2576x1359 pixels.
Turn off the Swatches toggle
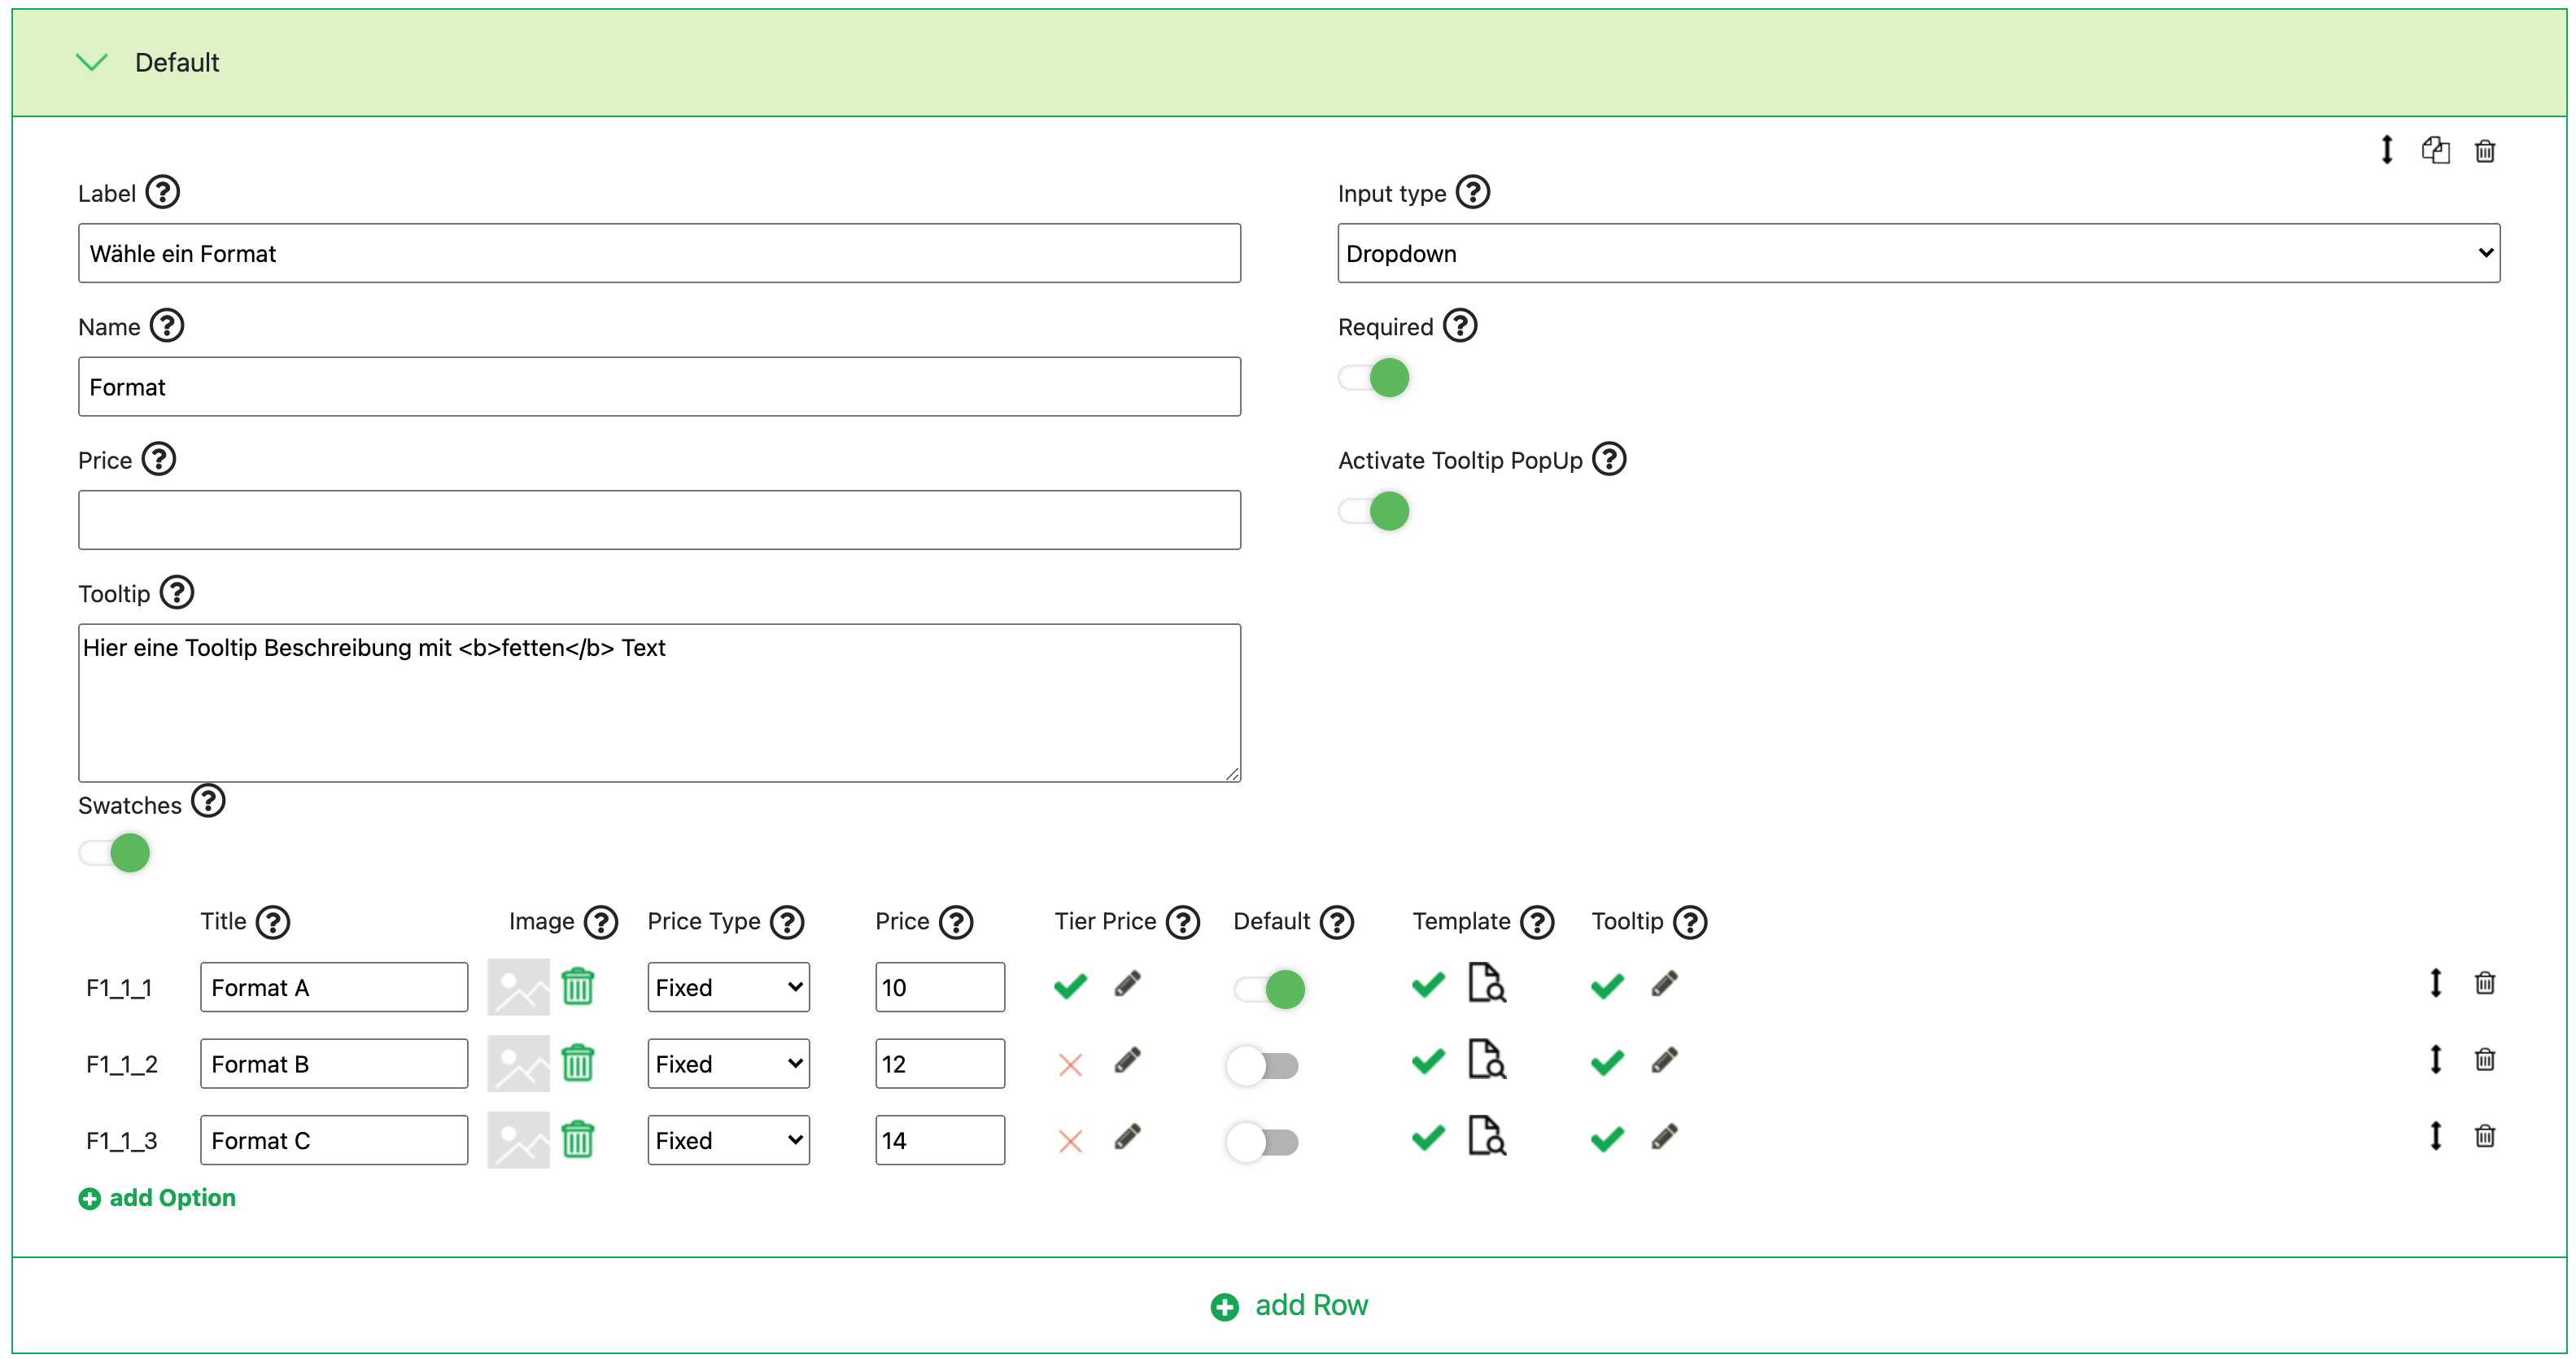[x=115, y=853]
